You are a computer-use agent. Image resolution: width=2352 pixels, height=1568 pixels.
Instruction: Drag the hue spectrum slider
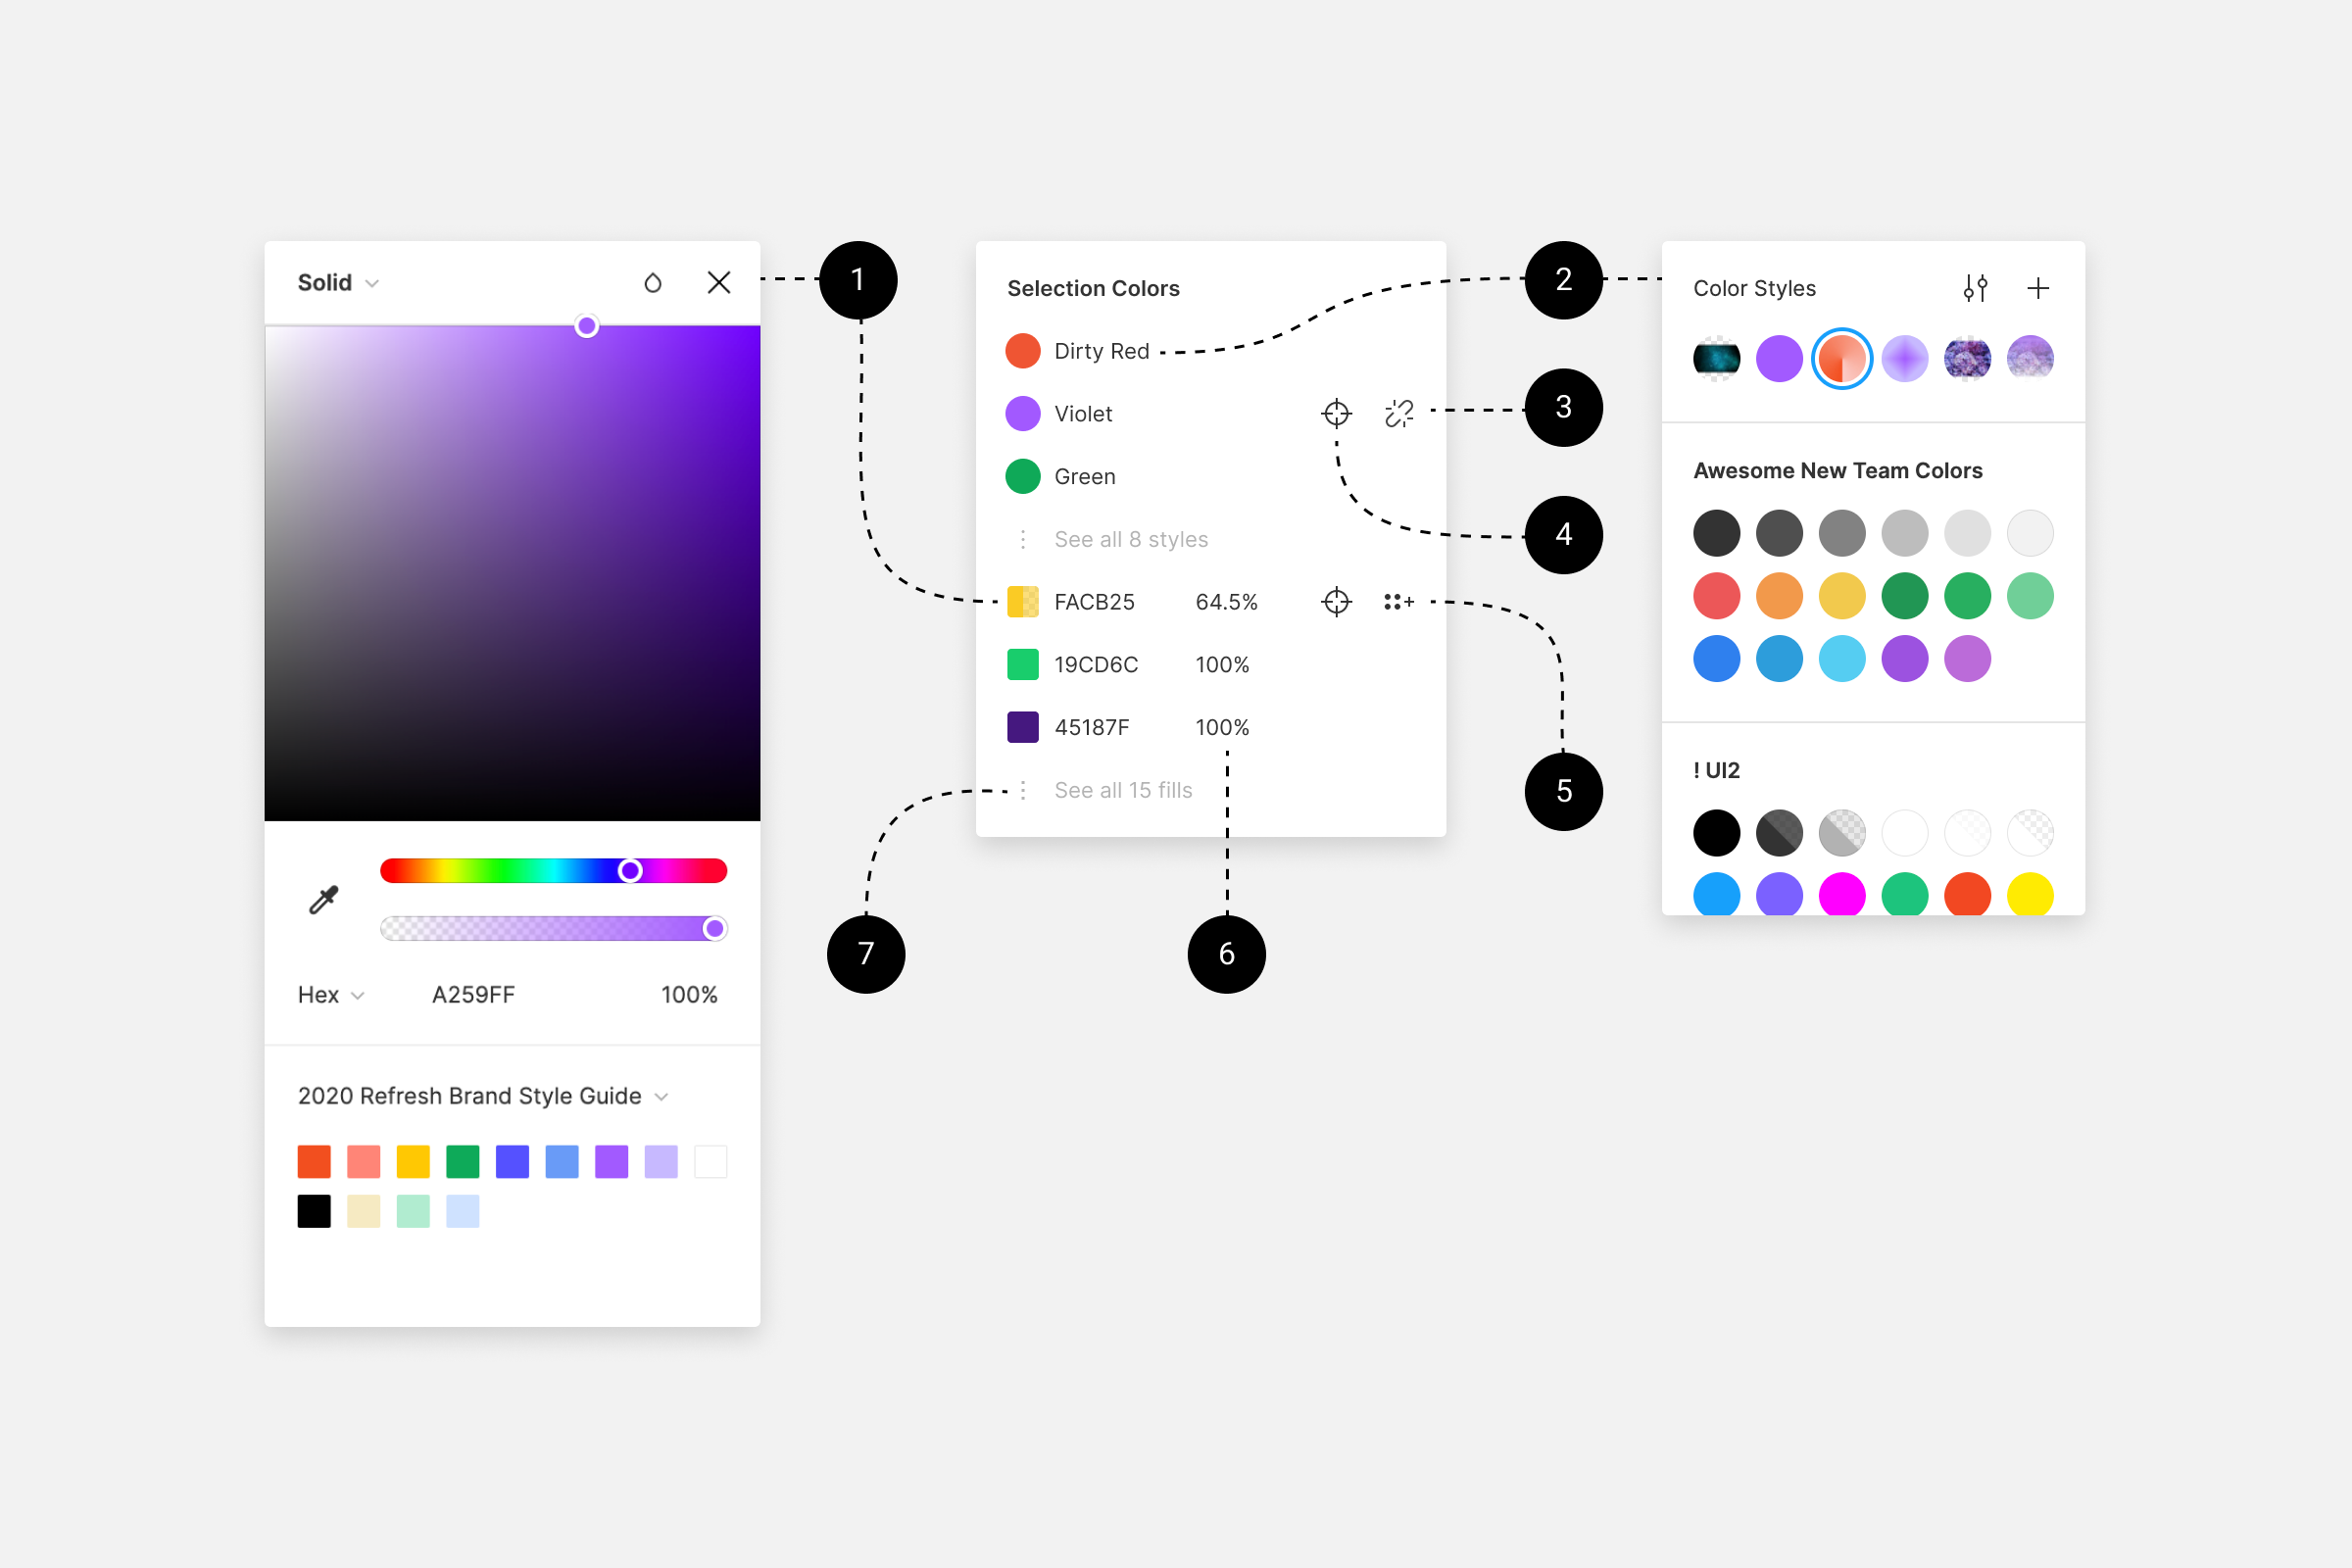(x=625, y=871)
